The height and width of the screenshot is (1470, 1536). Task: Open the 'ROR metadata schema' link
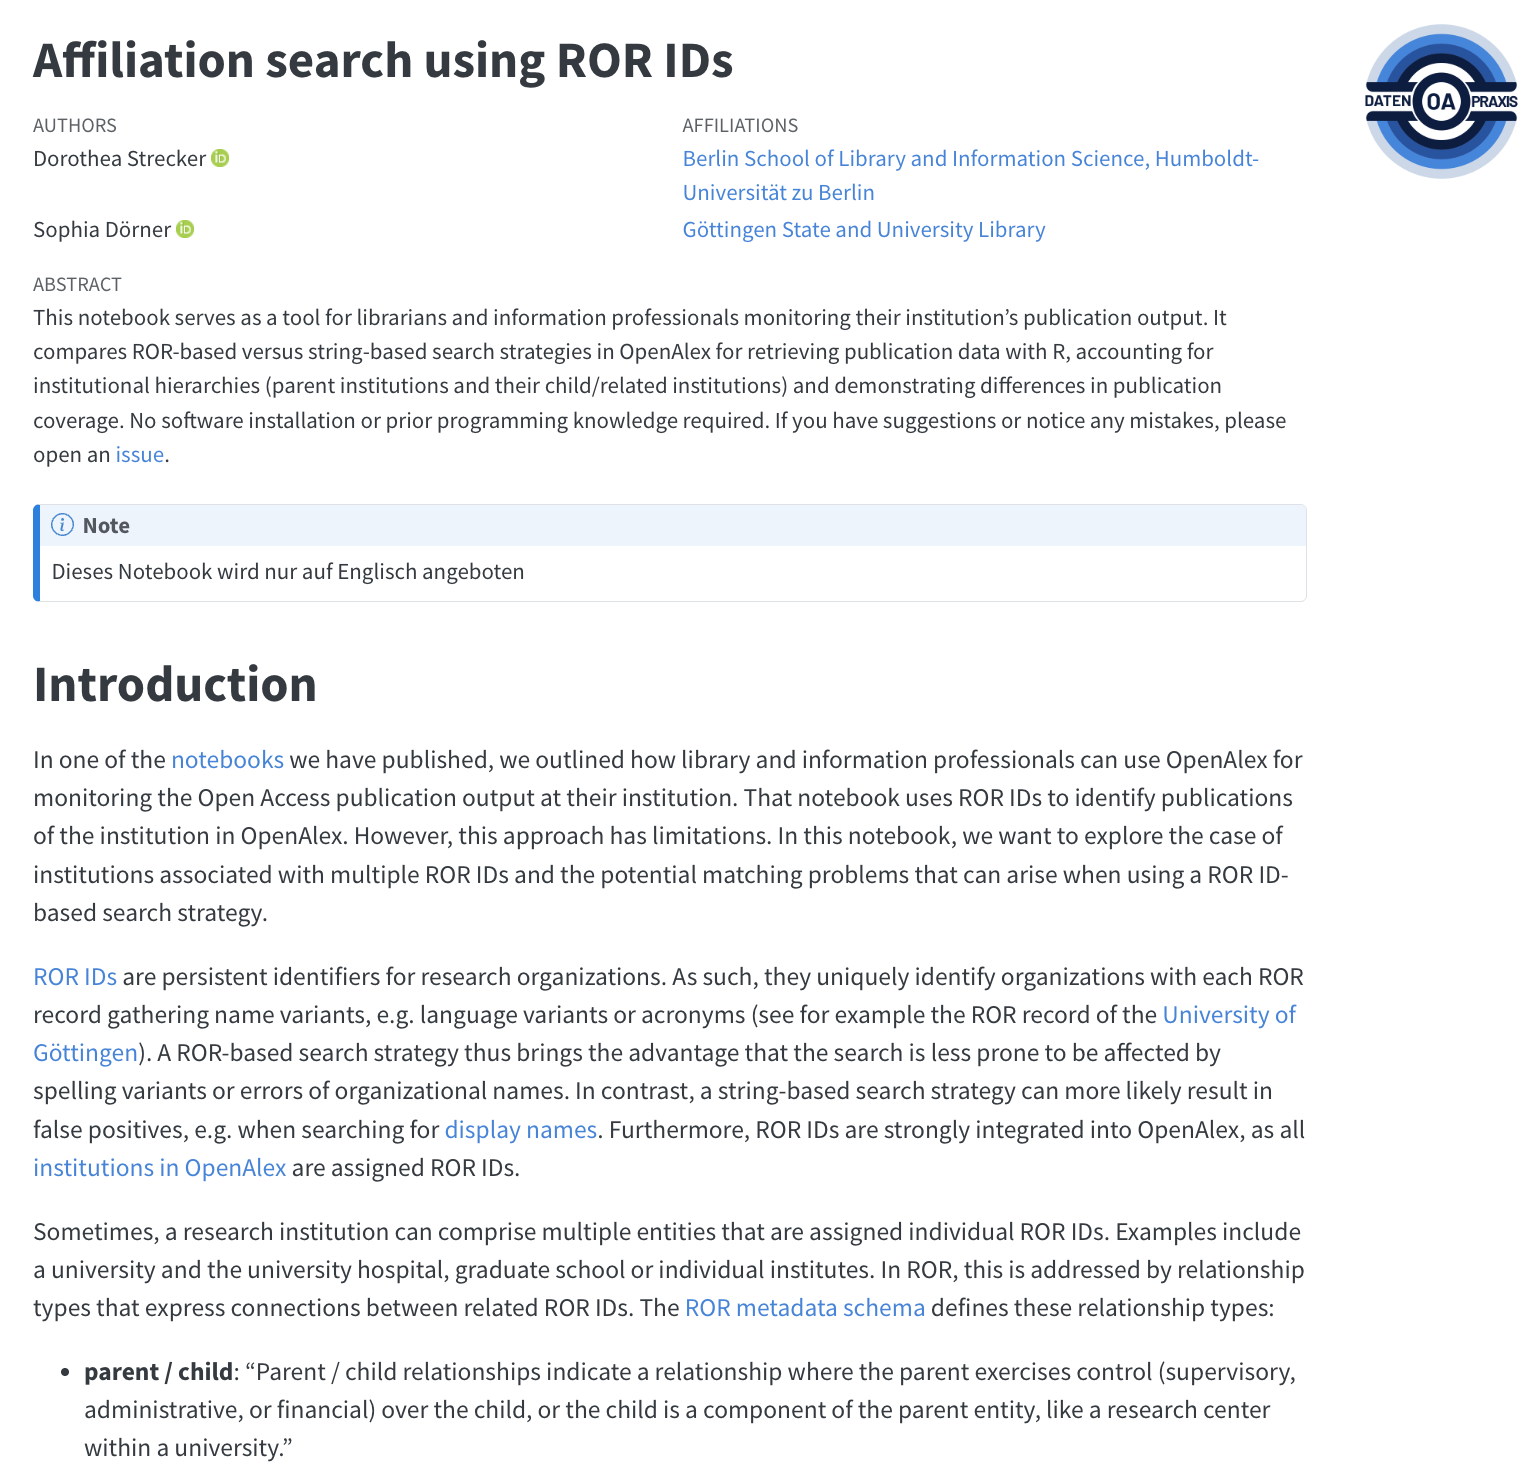pos(805,1308)
